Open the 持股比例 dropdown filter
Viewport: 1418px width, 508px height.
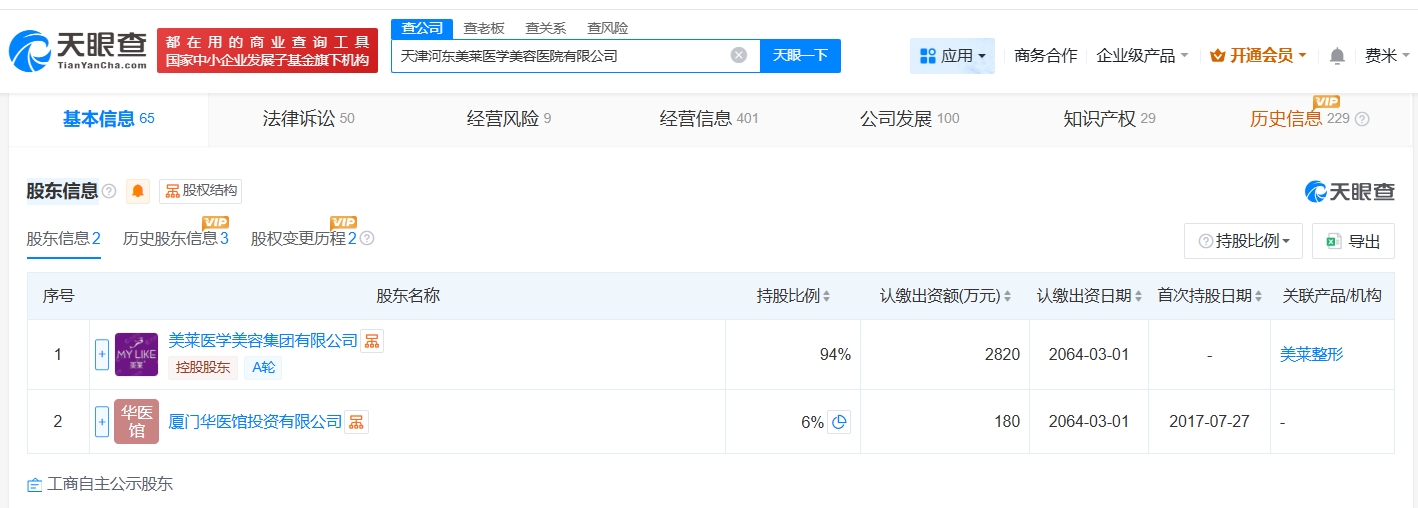(1243, 241)
